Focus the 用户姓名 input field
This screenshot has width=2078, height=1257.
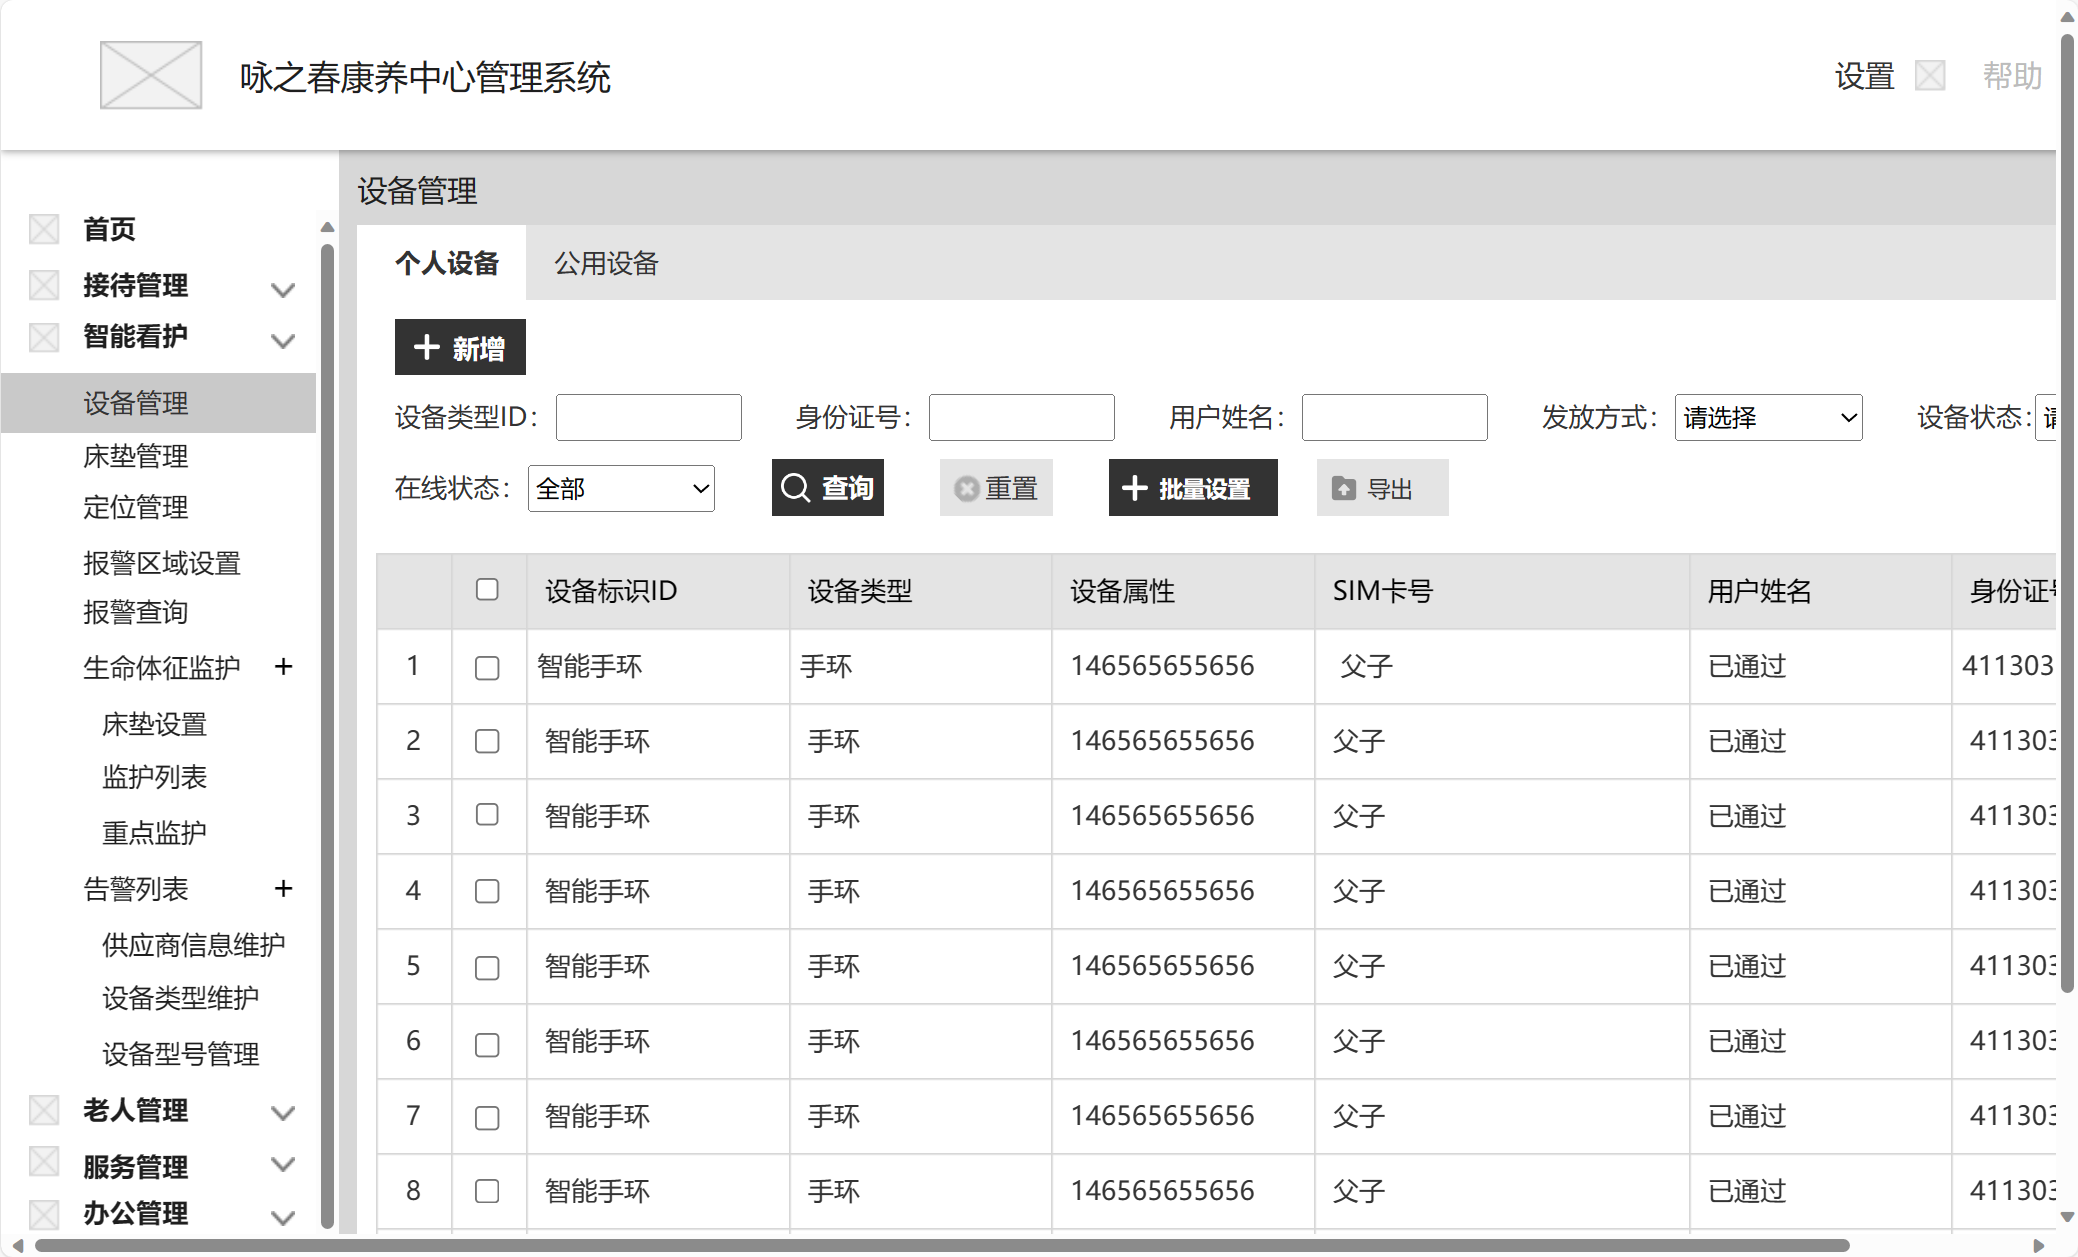tap(1394, 417)
